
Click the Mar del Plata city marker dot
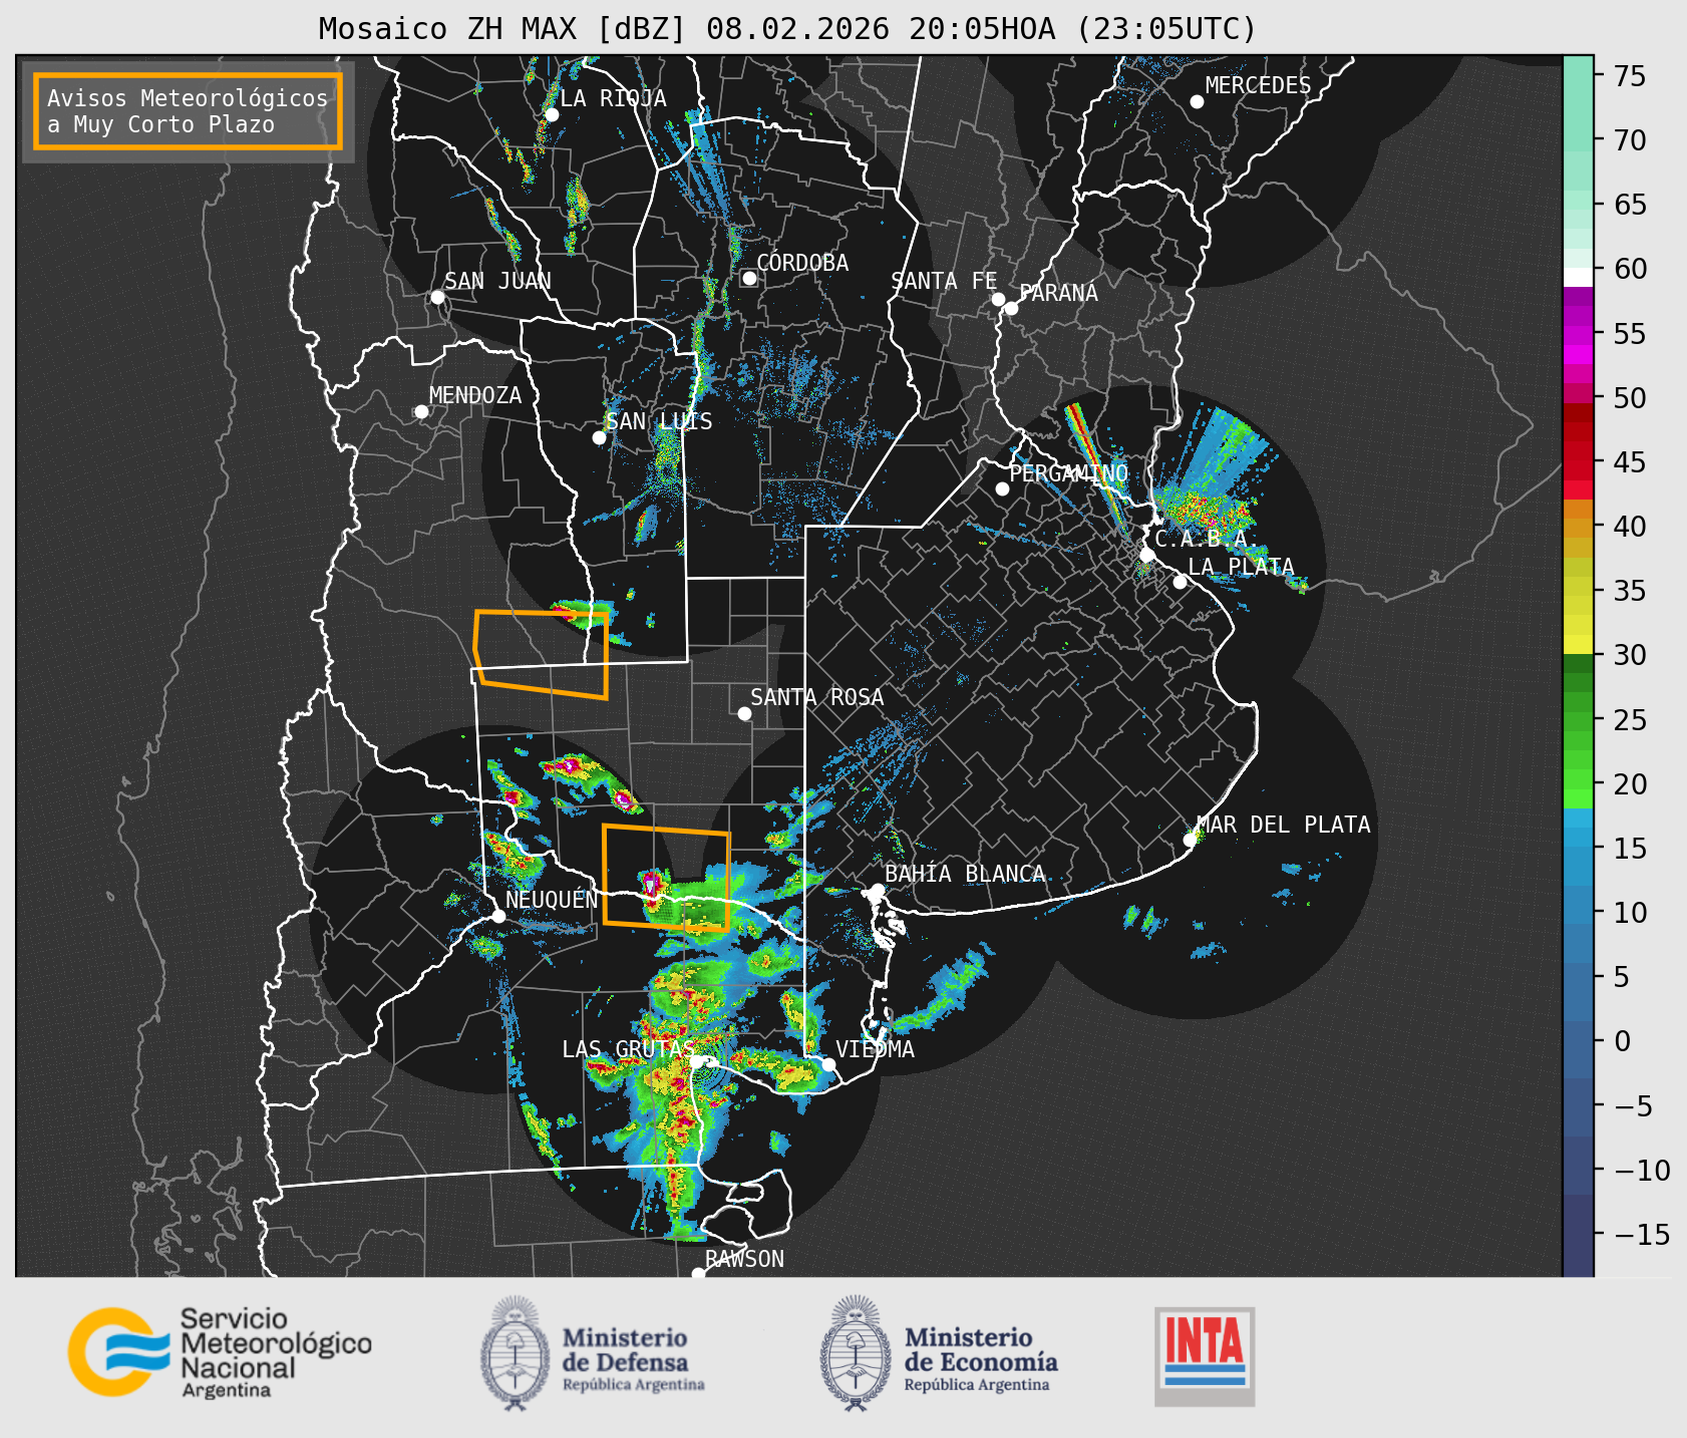(1190, 840)
